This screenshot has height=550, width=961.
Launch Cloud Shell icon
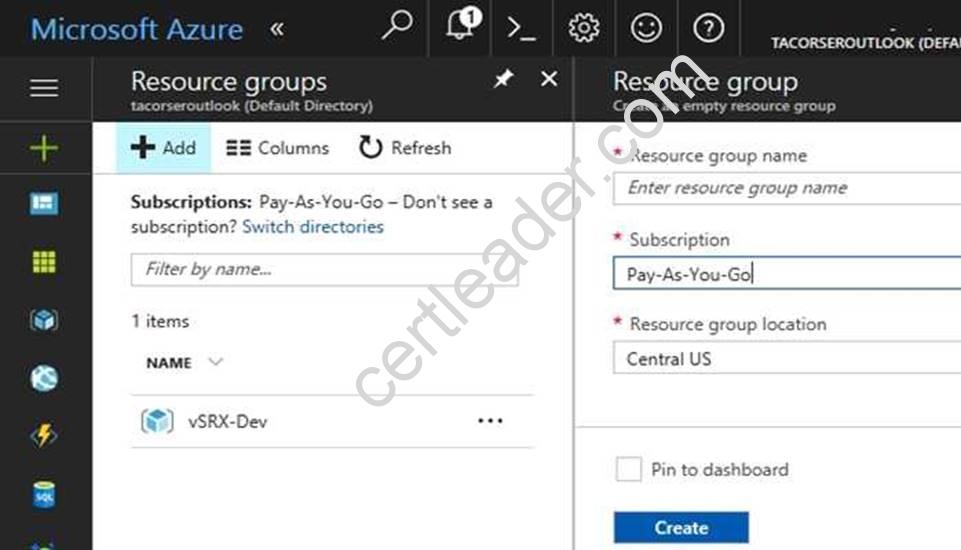[x=522, y=28]
